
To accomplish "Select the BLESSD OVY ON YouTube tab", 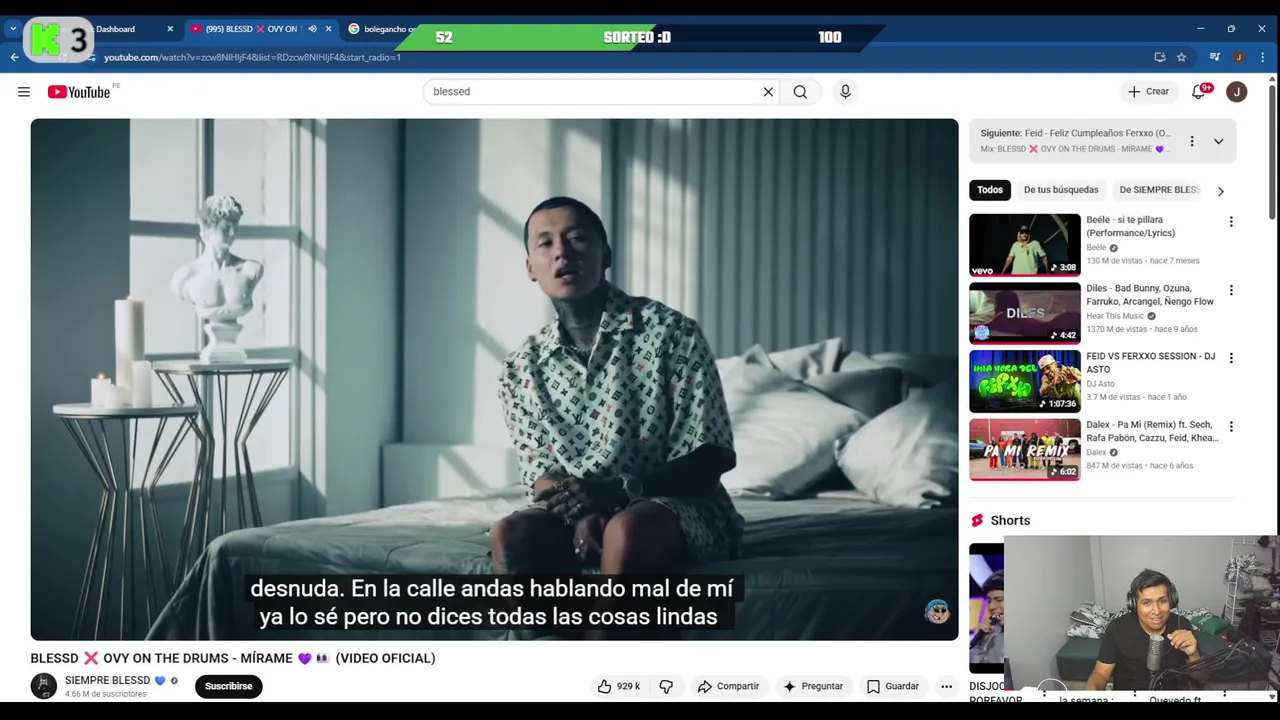I will (250, 29).
